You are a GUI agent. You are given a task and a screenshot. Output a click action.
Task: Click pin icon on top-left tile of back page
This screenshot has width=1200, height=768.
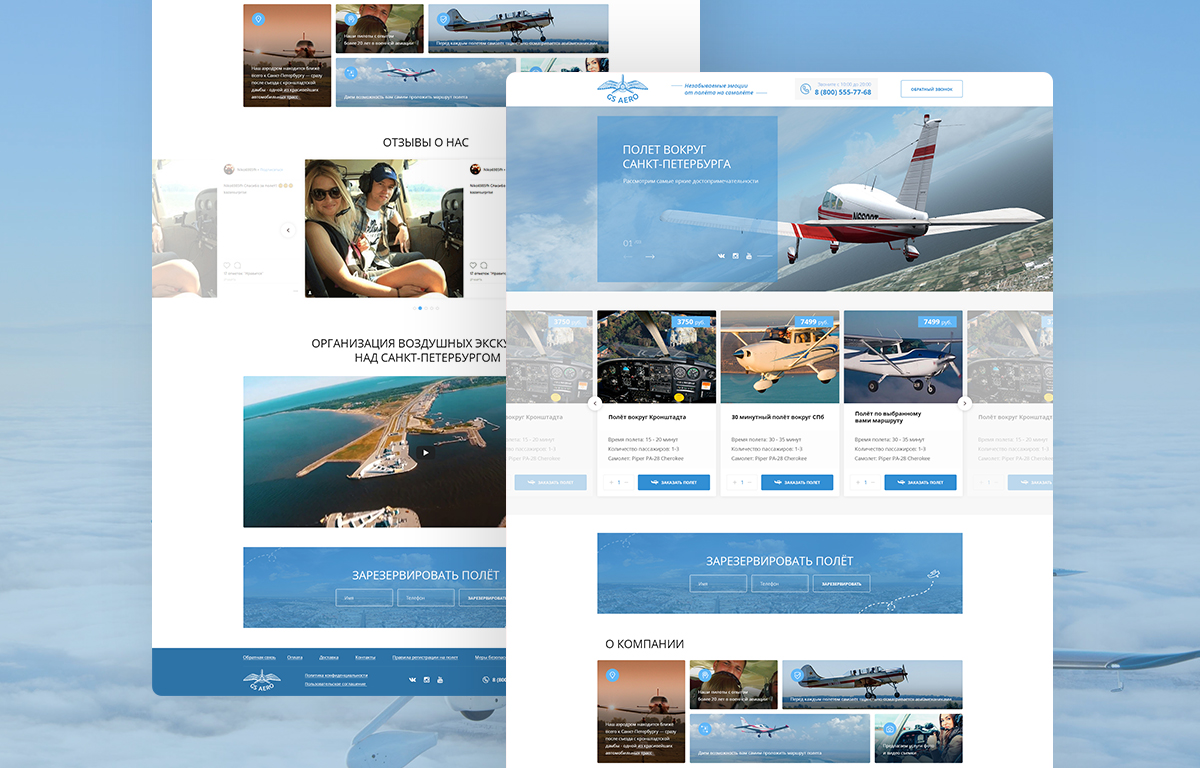tap(258, 19)
